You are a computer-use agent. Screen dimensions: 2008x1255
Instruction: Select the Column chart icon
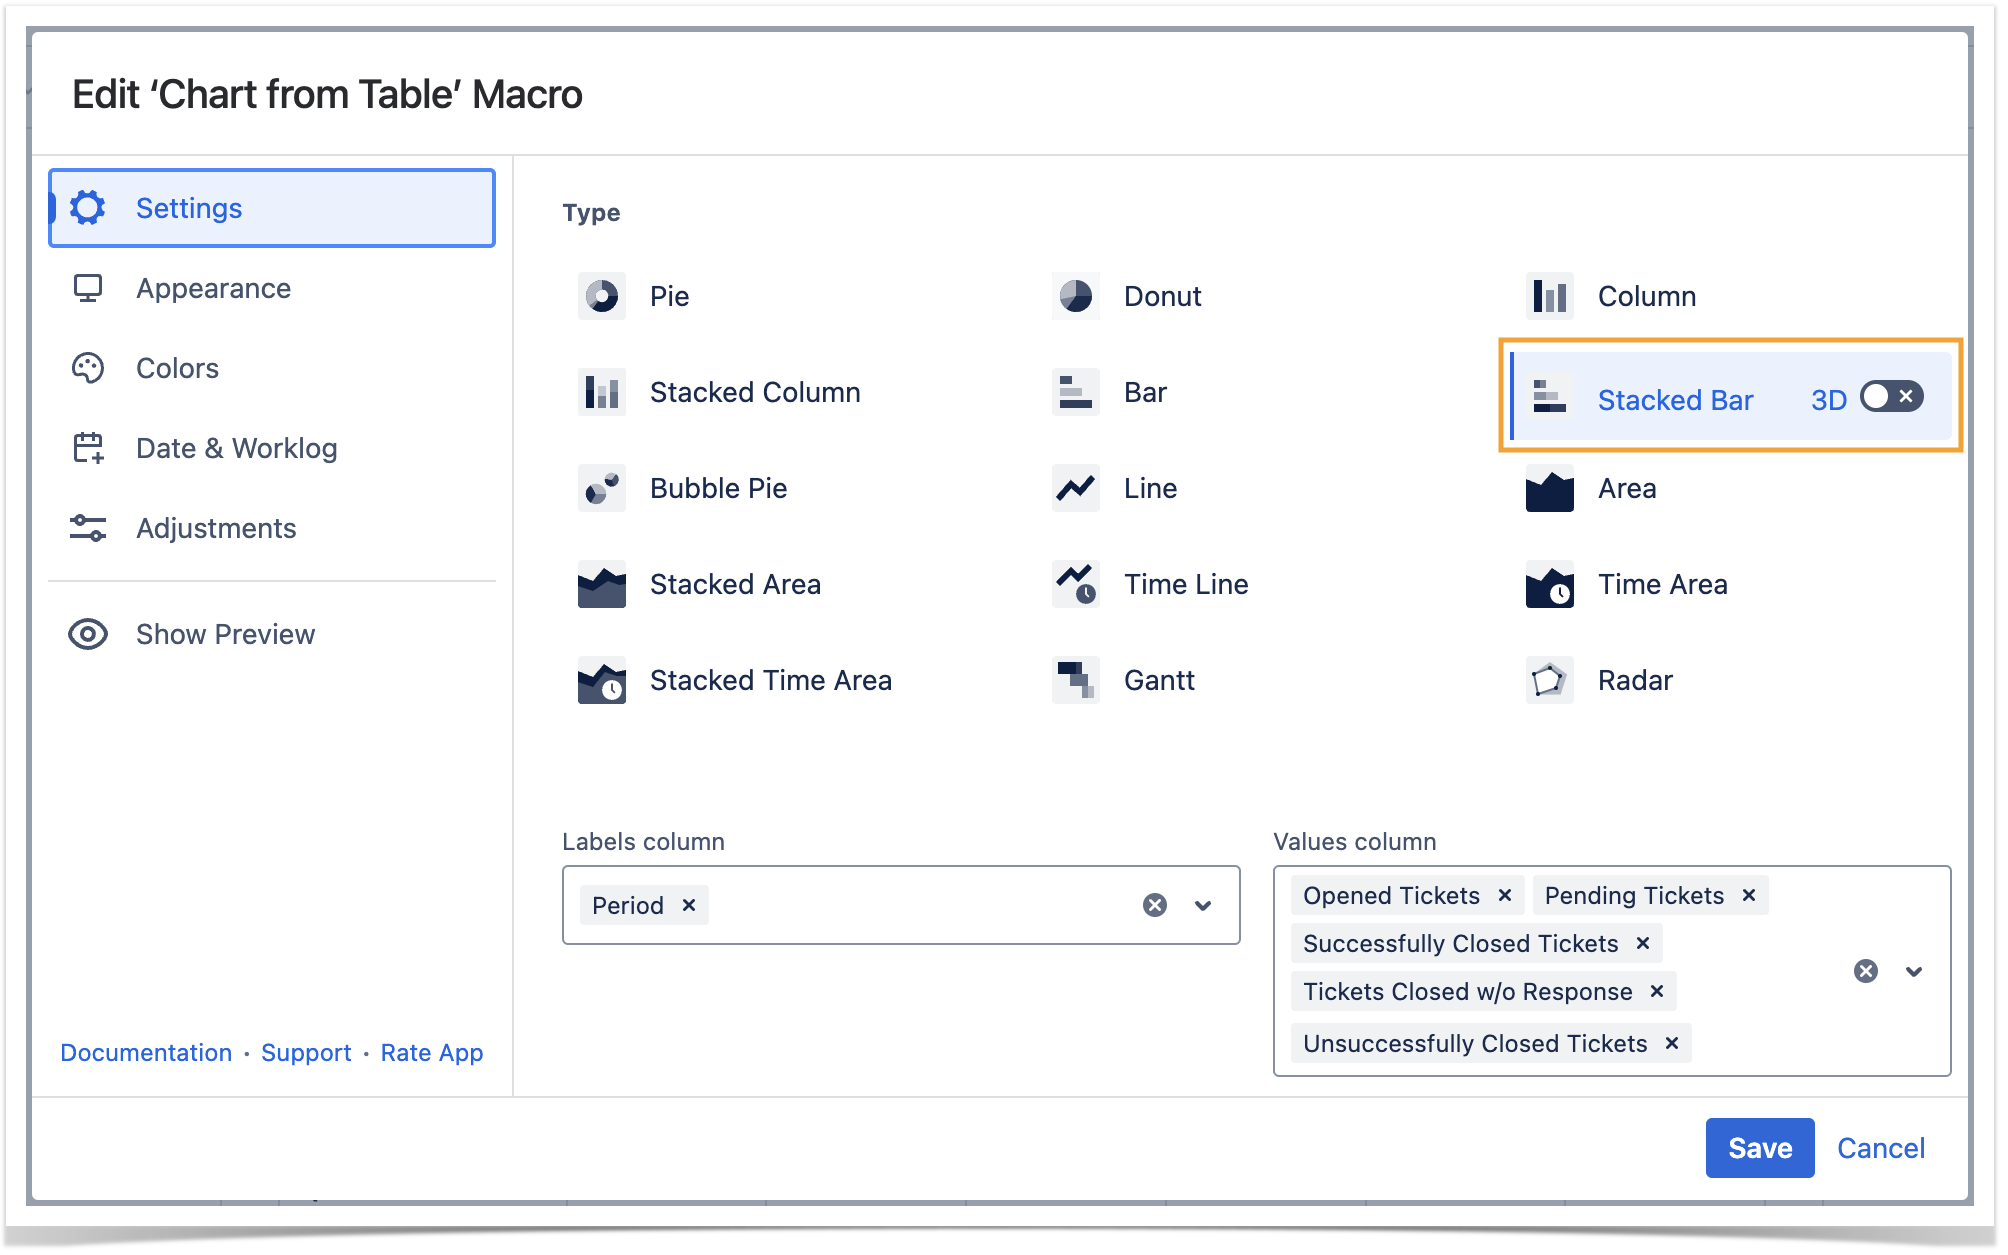pos(1548,296)
